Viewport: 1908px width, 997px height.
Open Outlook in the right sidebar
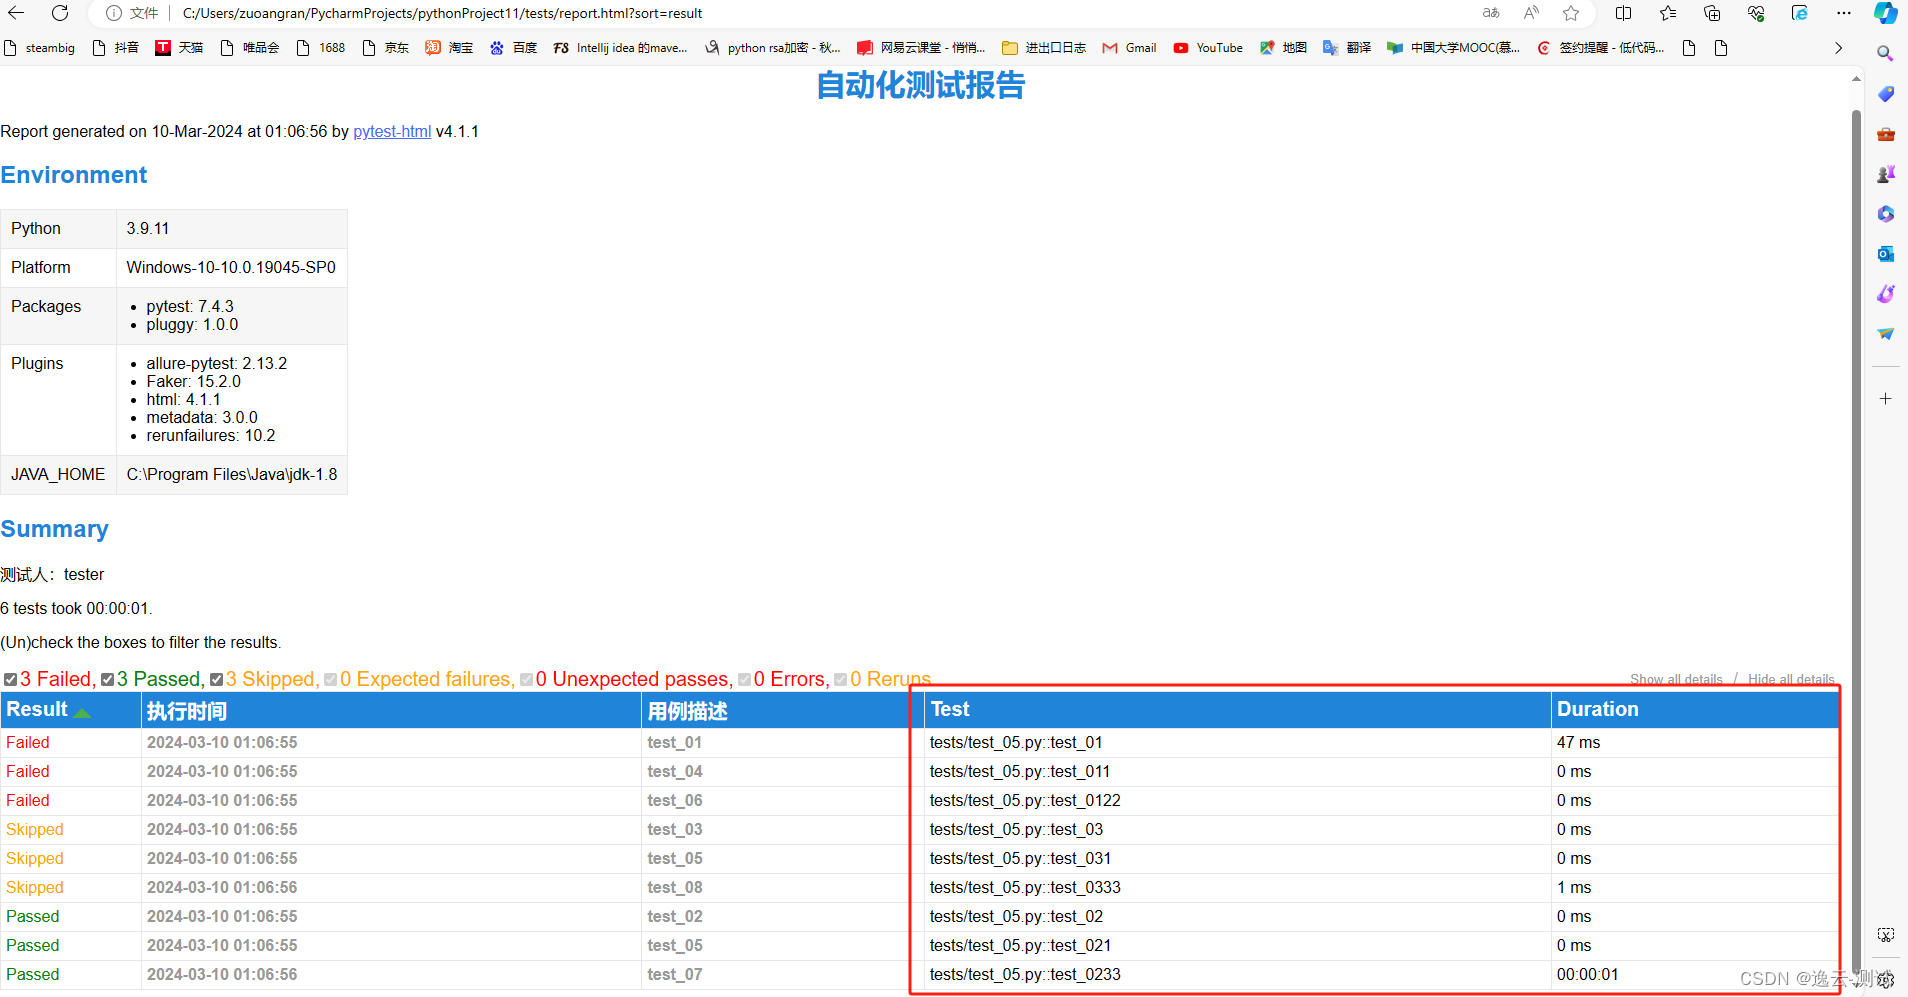[x=1886, y=253]
